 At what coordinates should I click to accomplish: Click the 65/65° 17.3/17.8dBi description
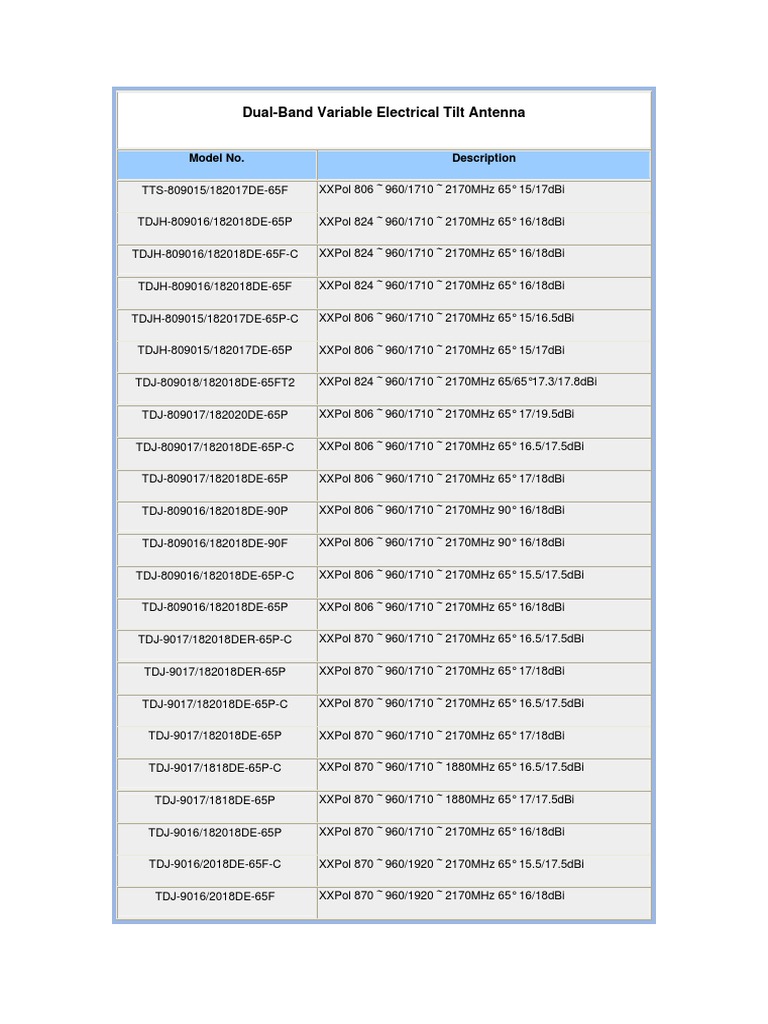[x=458, y=382]
